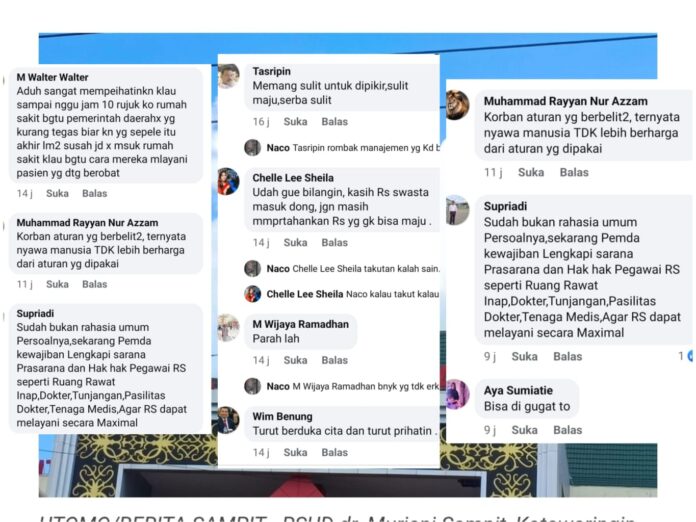Viewport: 696px width, 522px height.
Task: Click Suka under M Wijaya Ramadhan's comment
Action: click(295, 360)
